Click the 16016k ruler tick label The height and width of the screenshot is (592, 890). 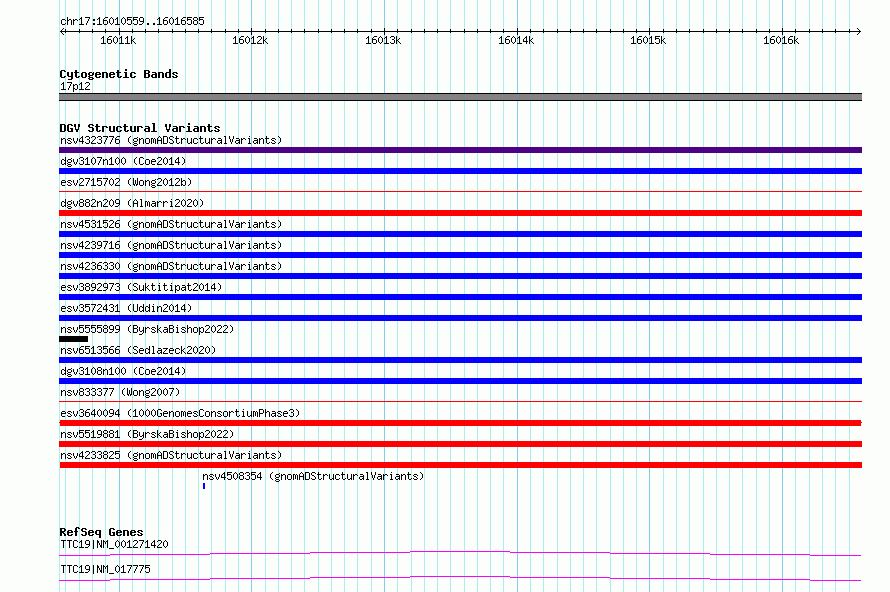(x=781, y=40)
